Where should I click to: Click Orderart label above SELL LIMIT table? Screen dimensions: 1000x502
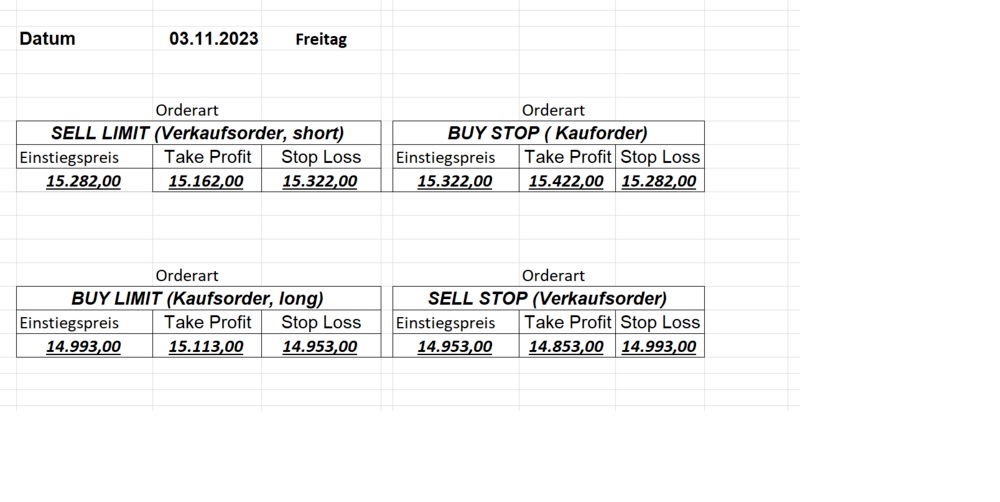pos(187,110)
